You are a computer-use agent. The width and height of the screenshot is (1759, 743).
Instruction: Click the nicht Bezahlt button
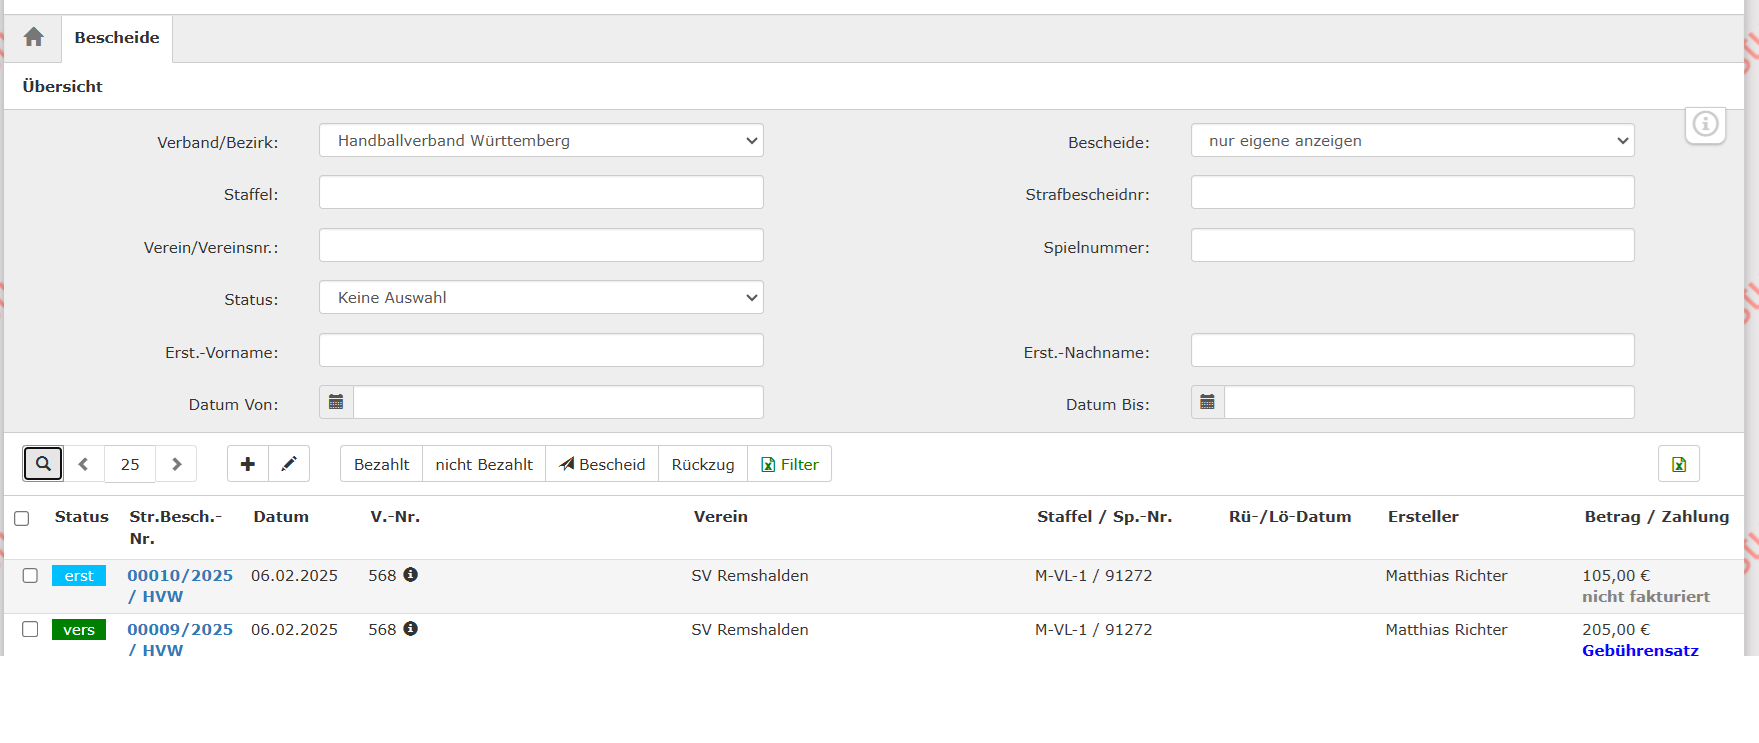484,464
